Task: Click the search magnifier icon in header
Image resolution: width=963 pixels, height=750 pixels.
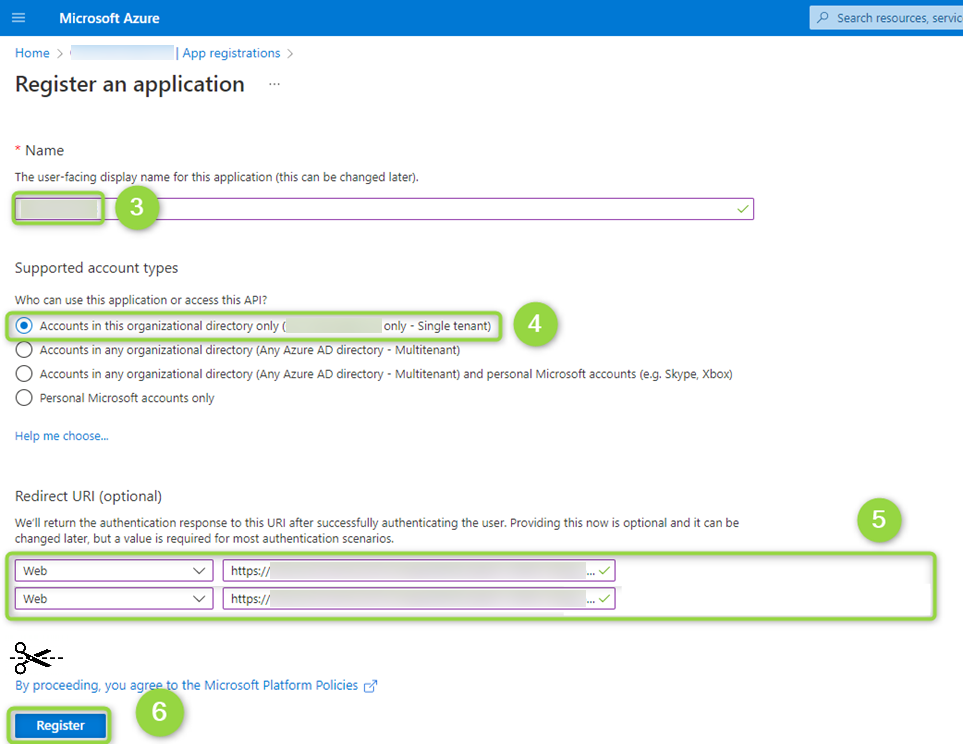Action: click(x=823, y=18)
